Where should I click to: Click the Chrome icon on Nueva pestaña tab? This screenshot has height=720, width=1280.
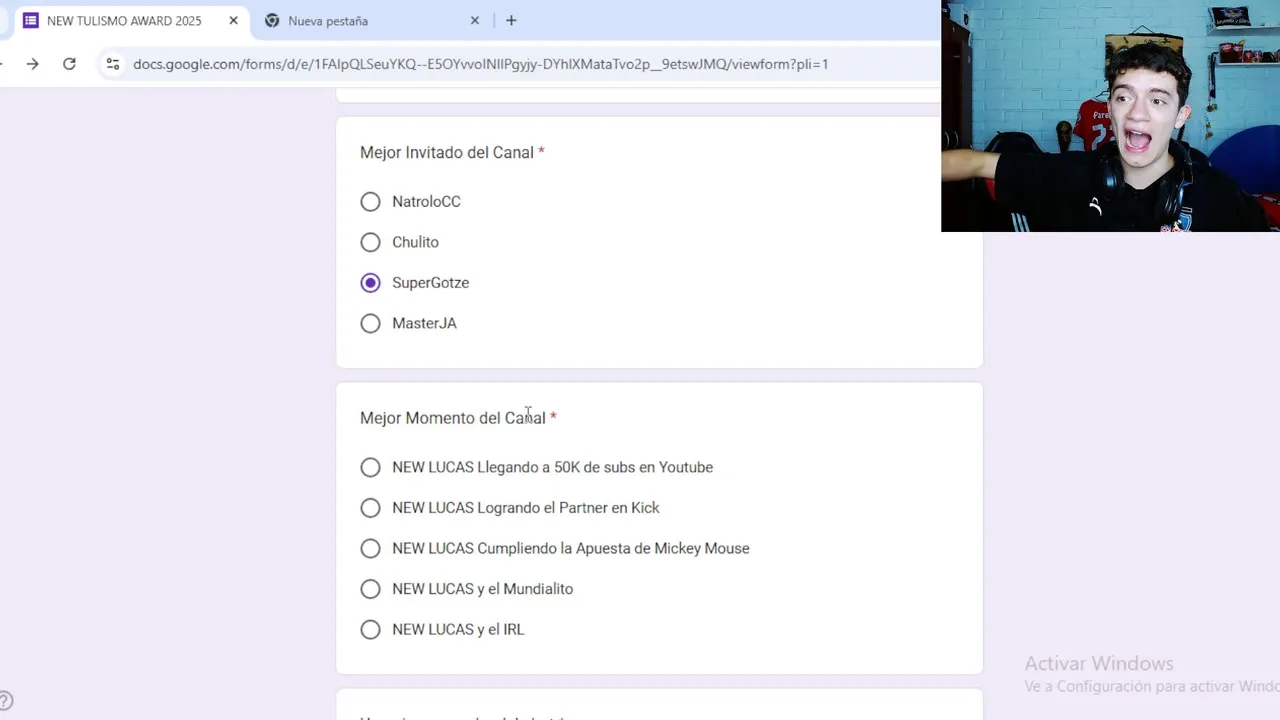click(272, 20)
